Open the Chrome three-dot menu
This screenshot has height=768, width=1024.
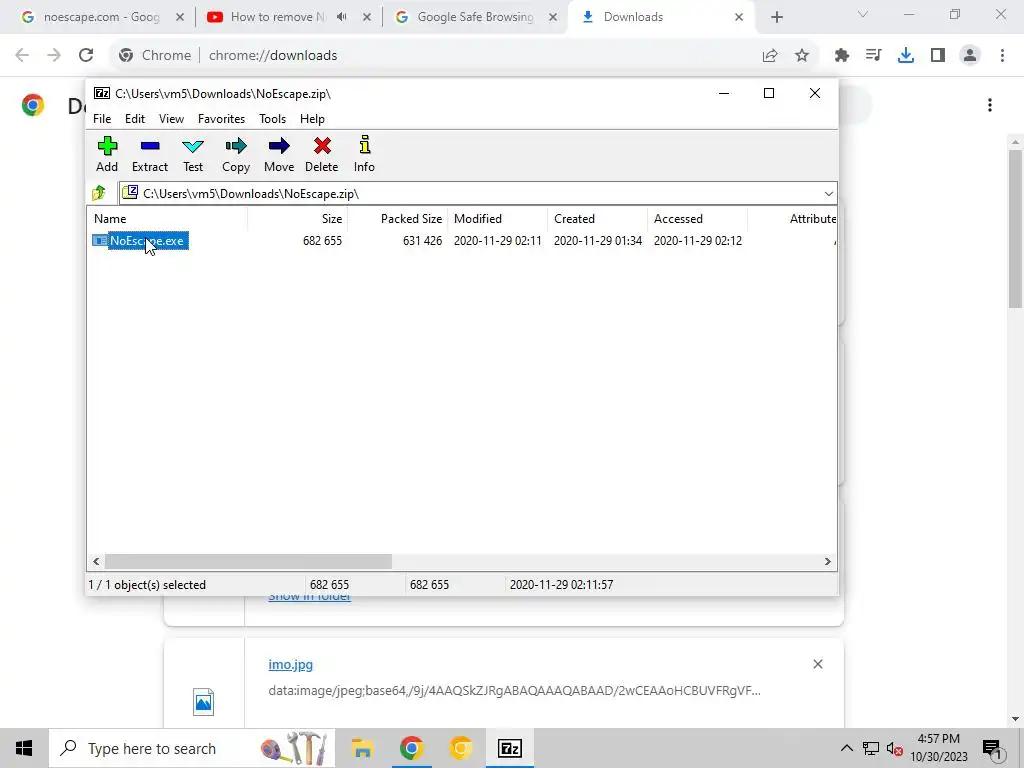(1002, 56)
